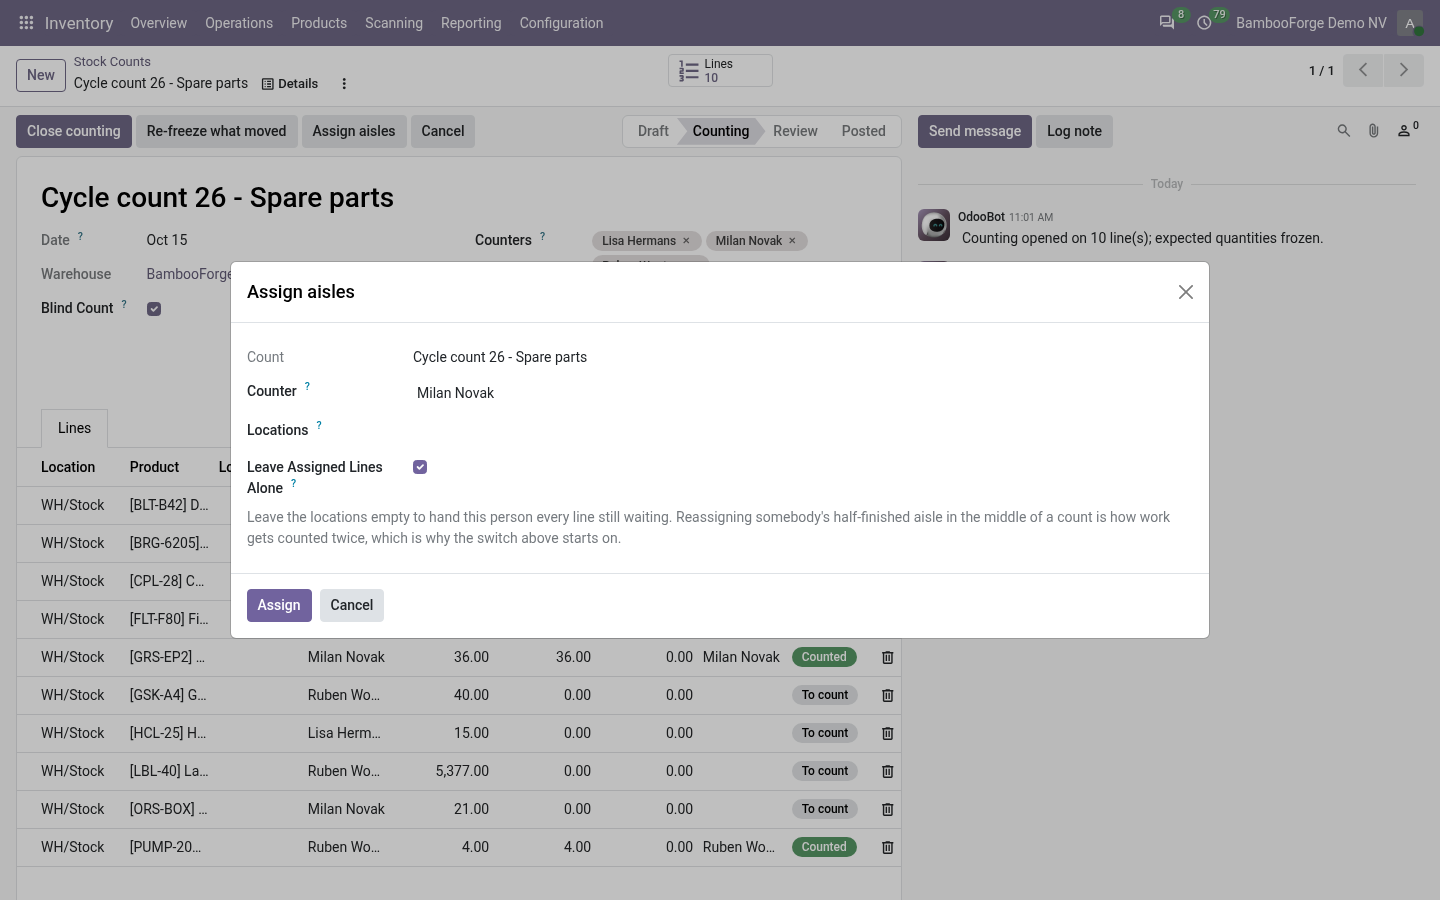Open the BambooForge Demo NV company switcher
The image size is (1440, 900).
click(1311, 22)
